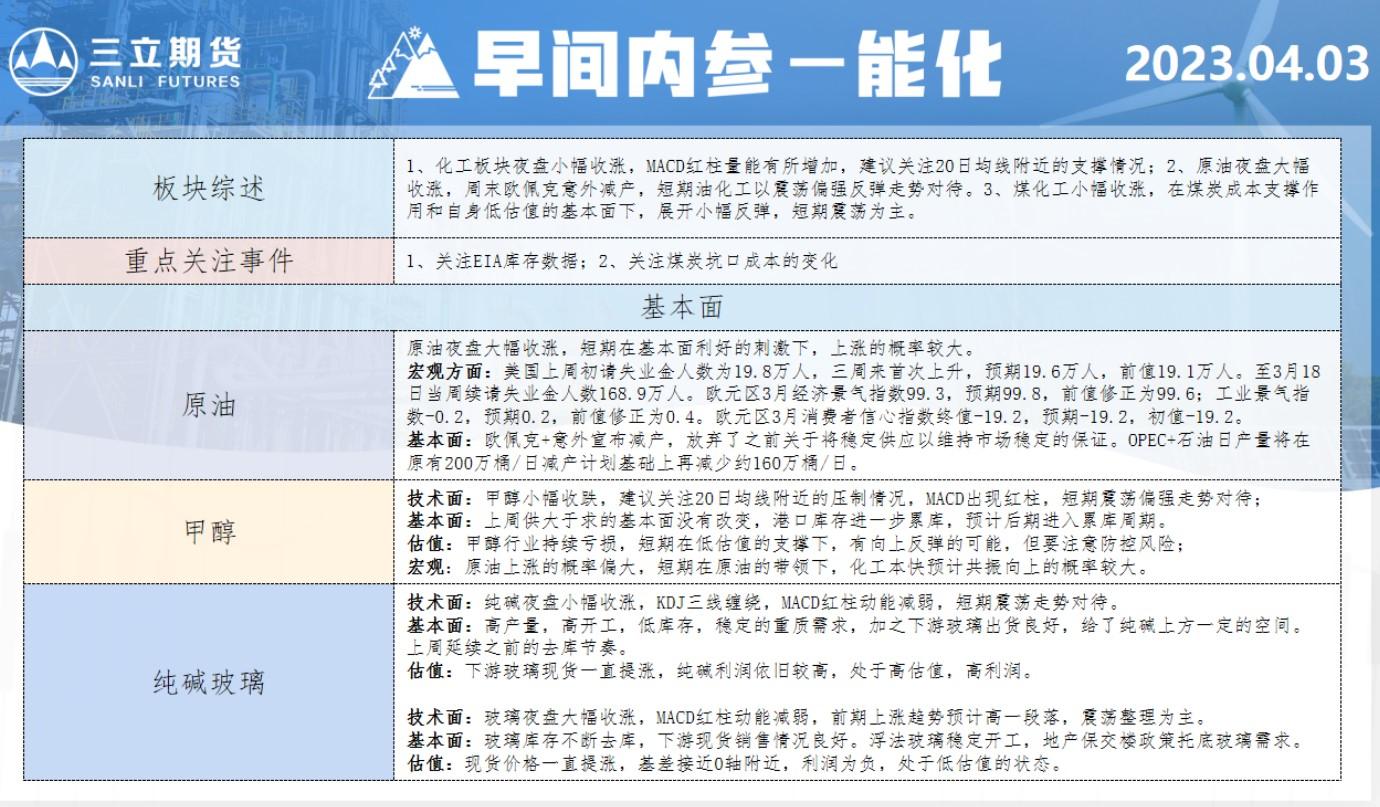
Task: Click the 重点关注事件 row label
Action: tap(209, 261)
